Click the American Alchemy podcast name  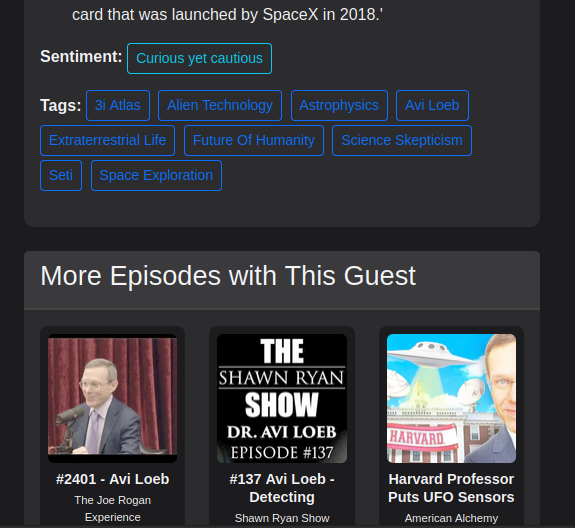[451, 518]
